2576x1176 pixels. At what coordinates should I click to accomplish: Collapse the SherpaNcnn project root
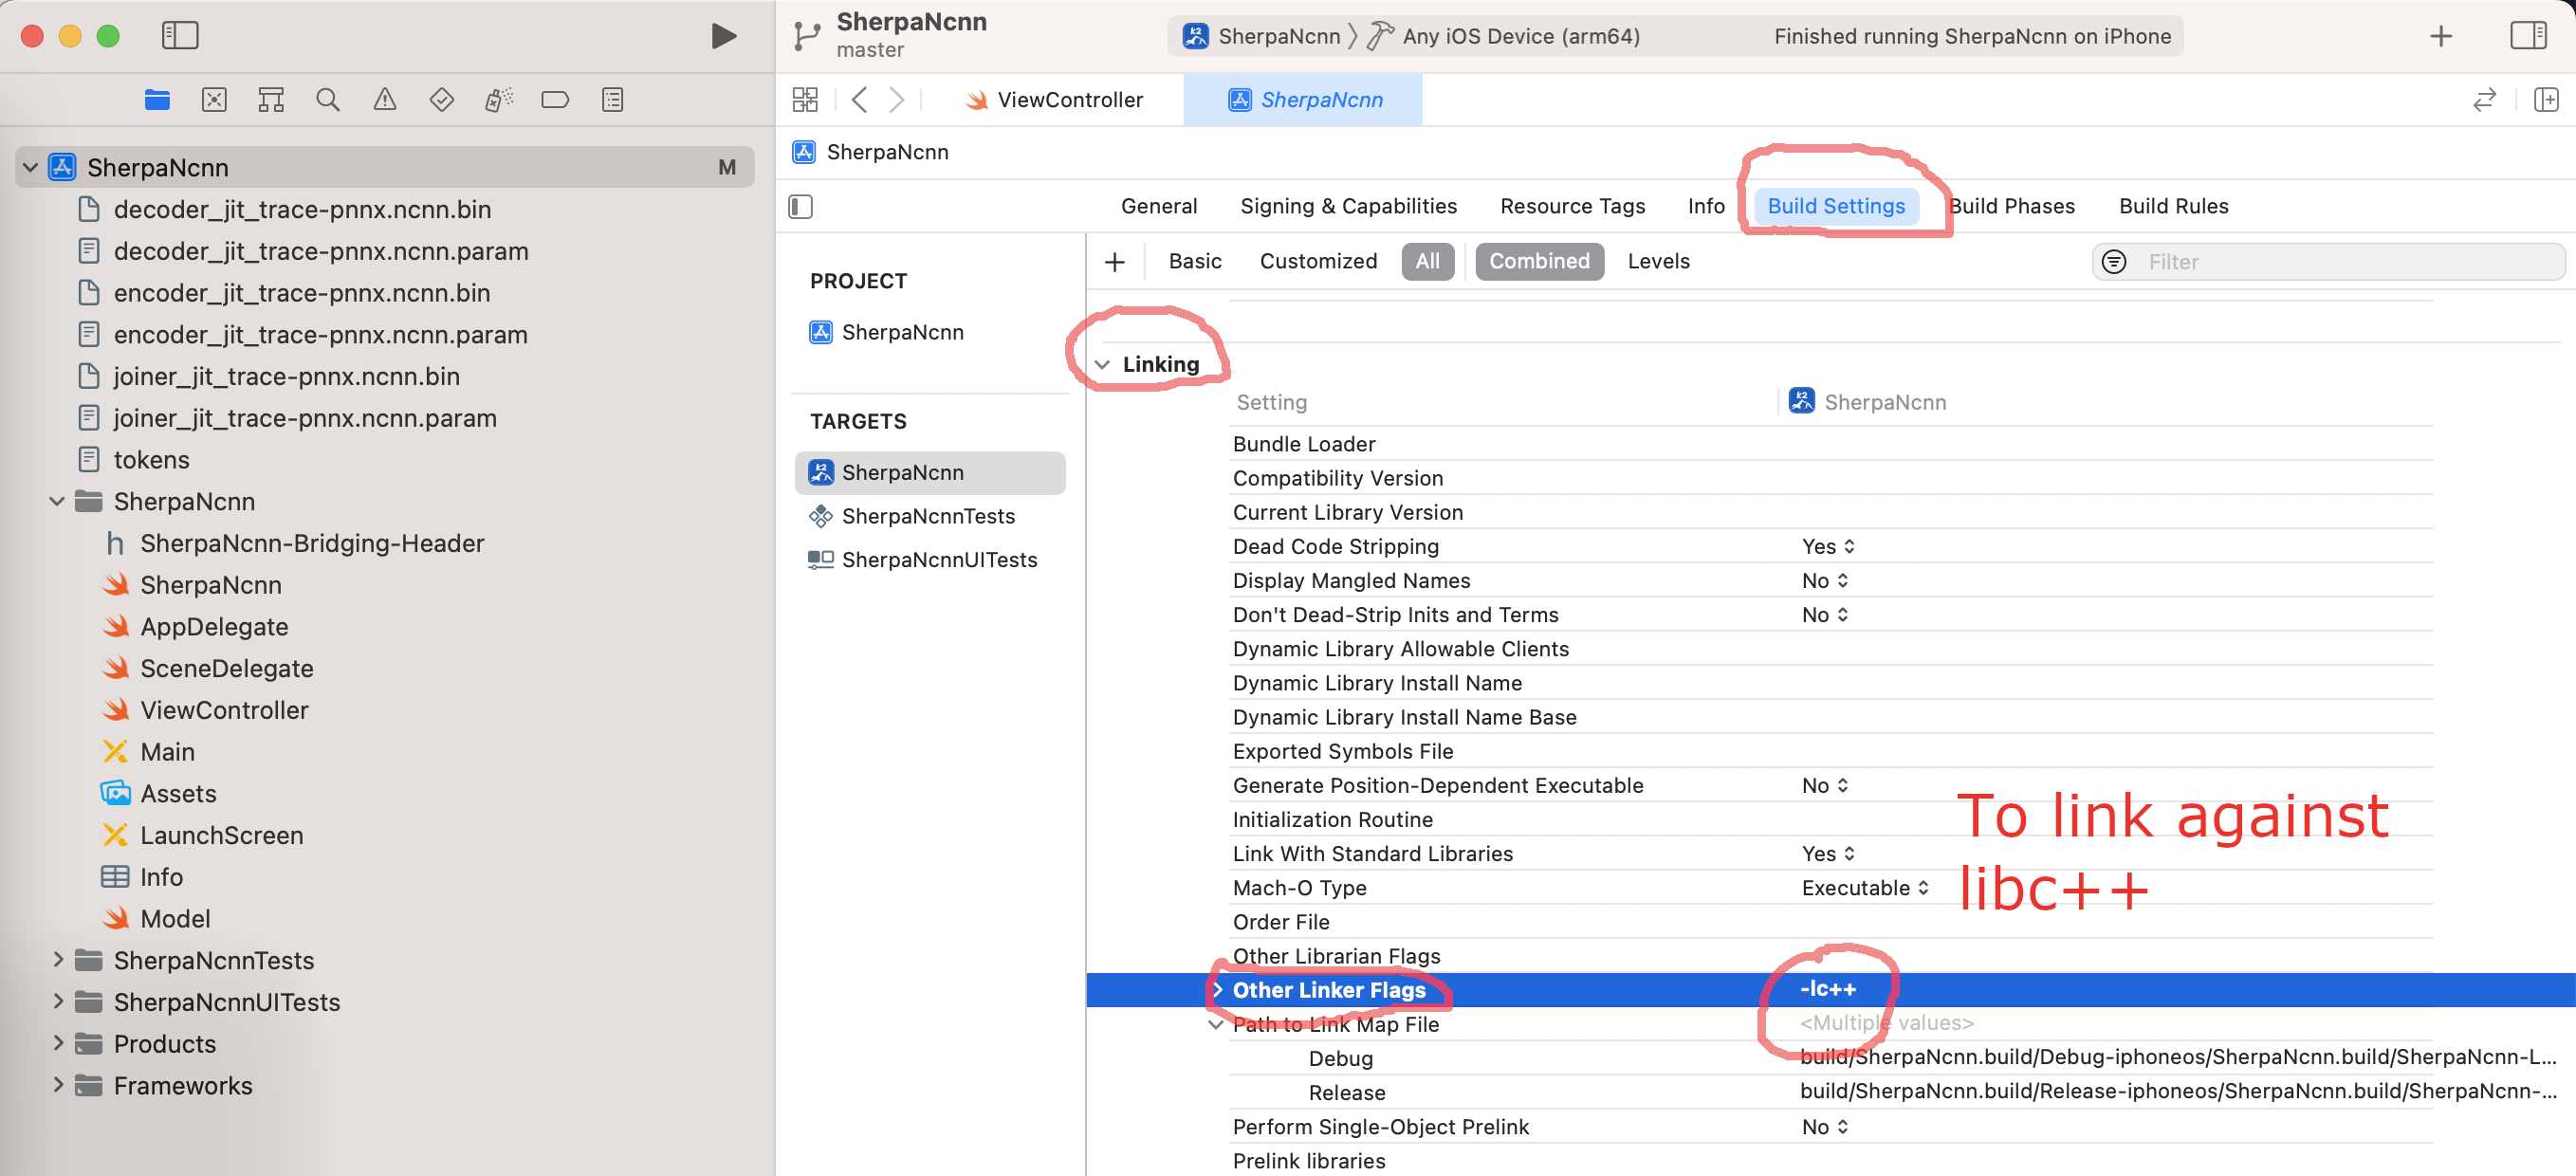pyautogui.click(x=31, y=167)
